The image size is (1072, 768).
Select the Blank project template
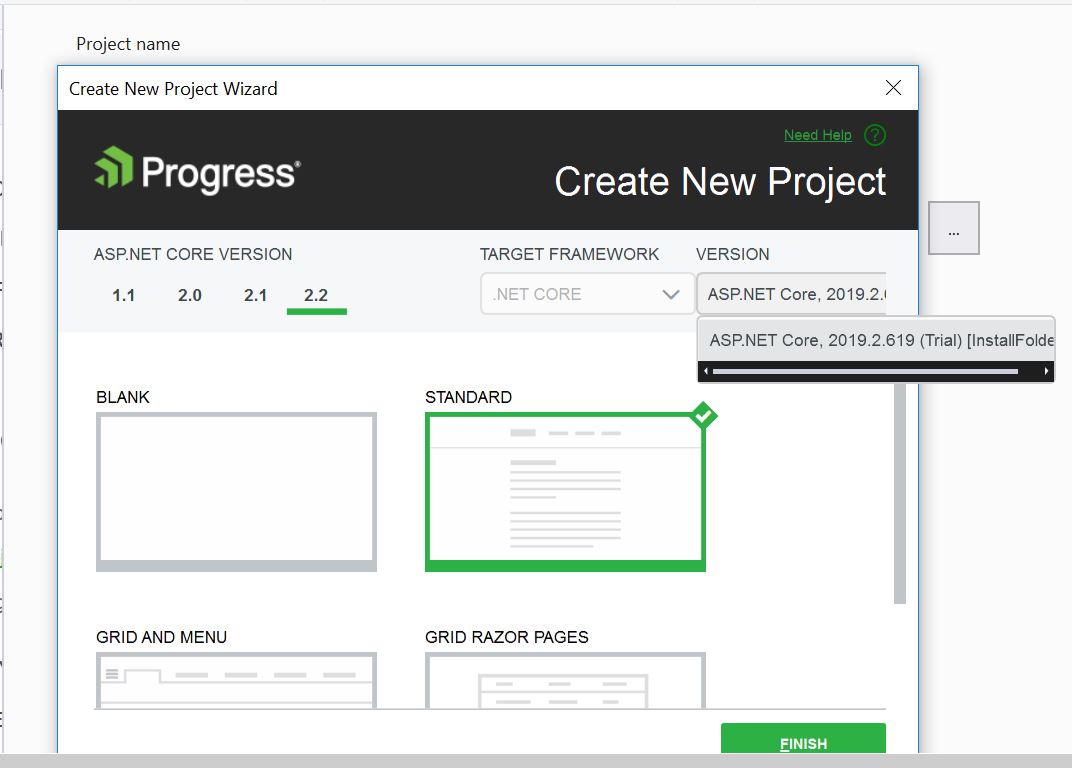tap(237, 492)
